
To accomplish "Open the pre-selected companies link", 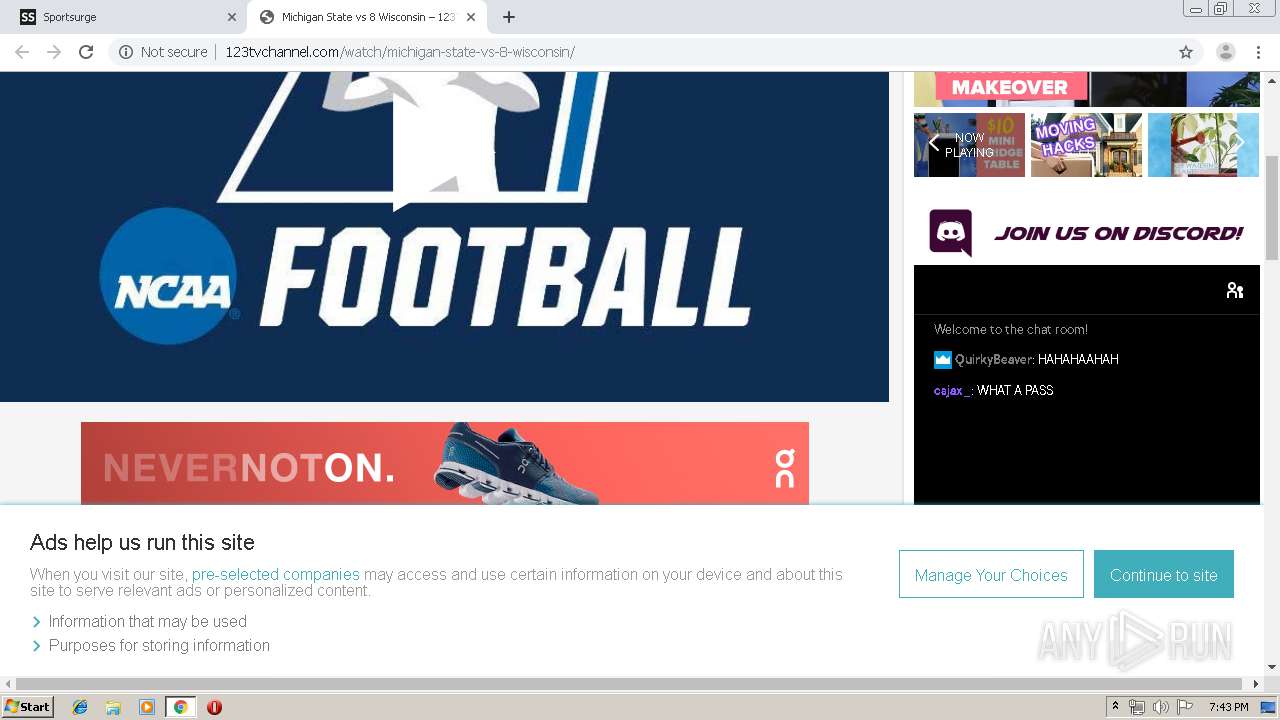I will (276, 574).
